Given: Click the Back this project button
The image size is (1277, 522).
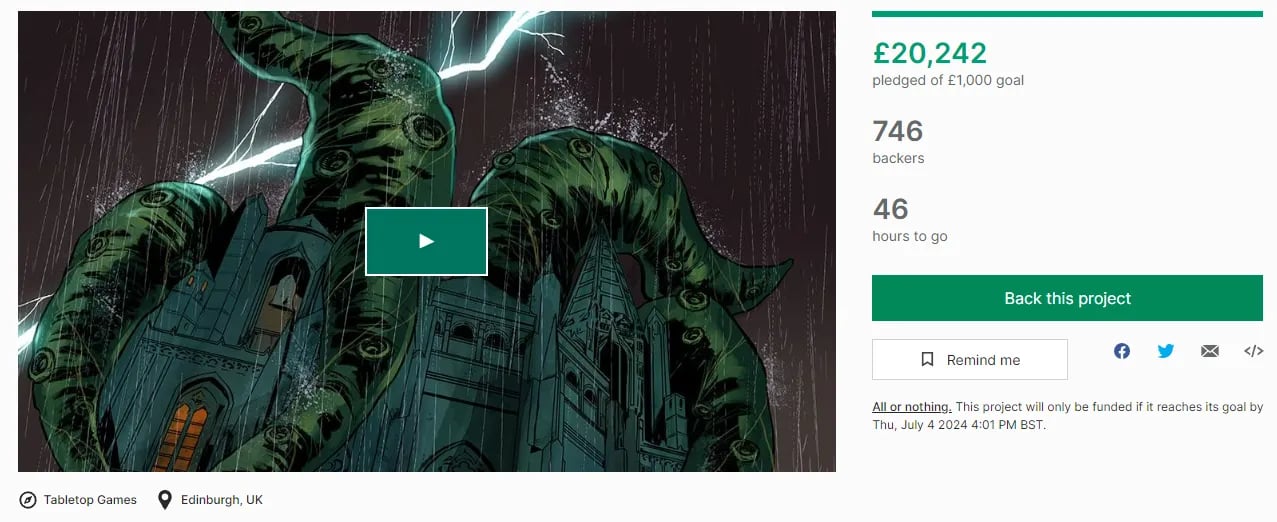Looking at the screenshot, I should pos(1067,298).
